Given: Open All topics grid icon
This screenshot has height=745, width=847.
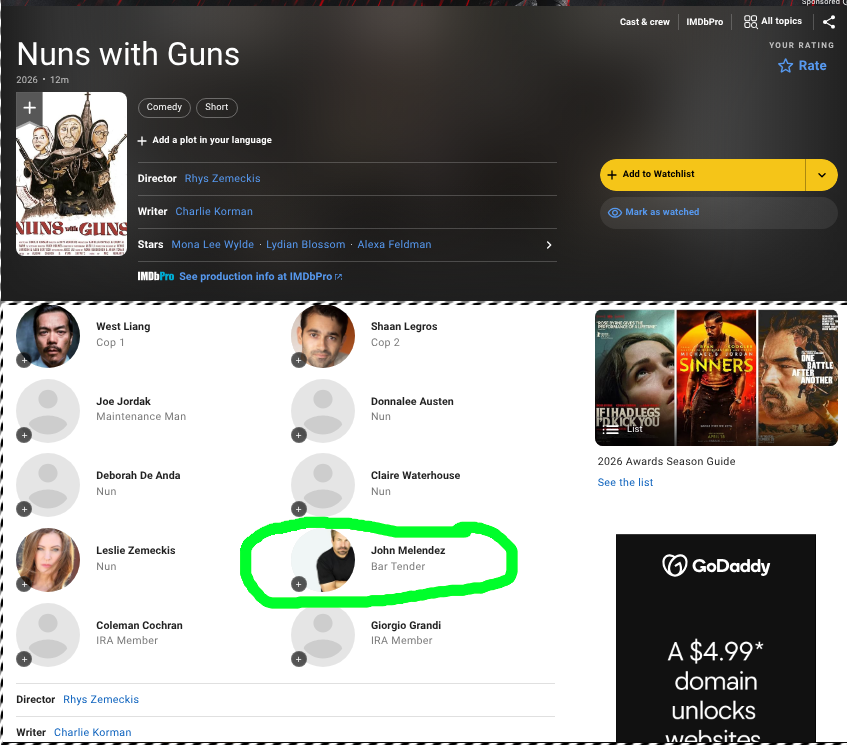Looking at the screenshot, I should (x=750, y=22).
